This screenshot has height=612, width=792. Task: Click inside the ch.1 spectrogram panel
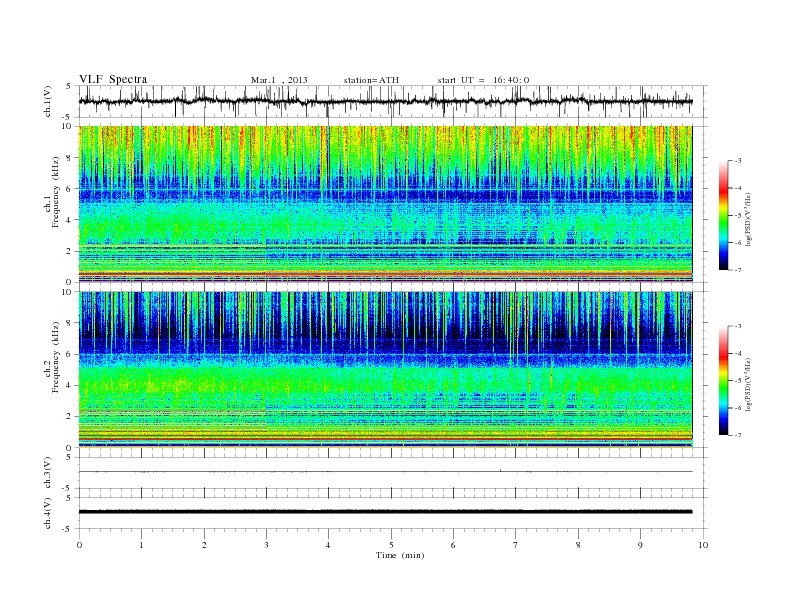(385, 204)
